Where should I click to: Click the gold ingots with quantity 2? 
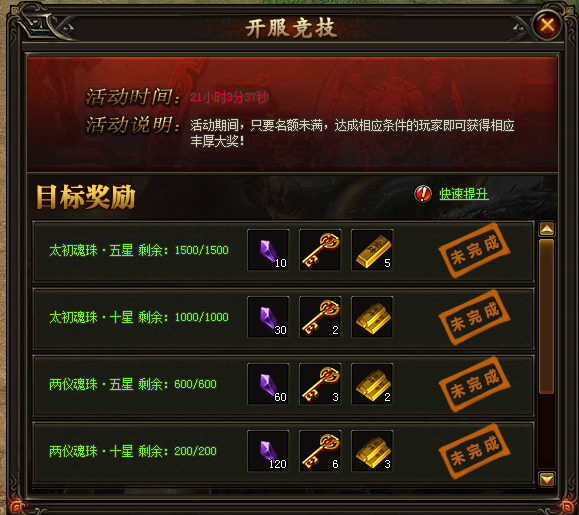(x=372, y=384)
